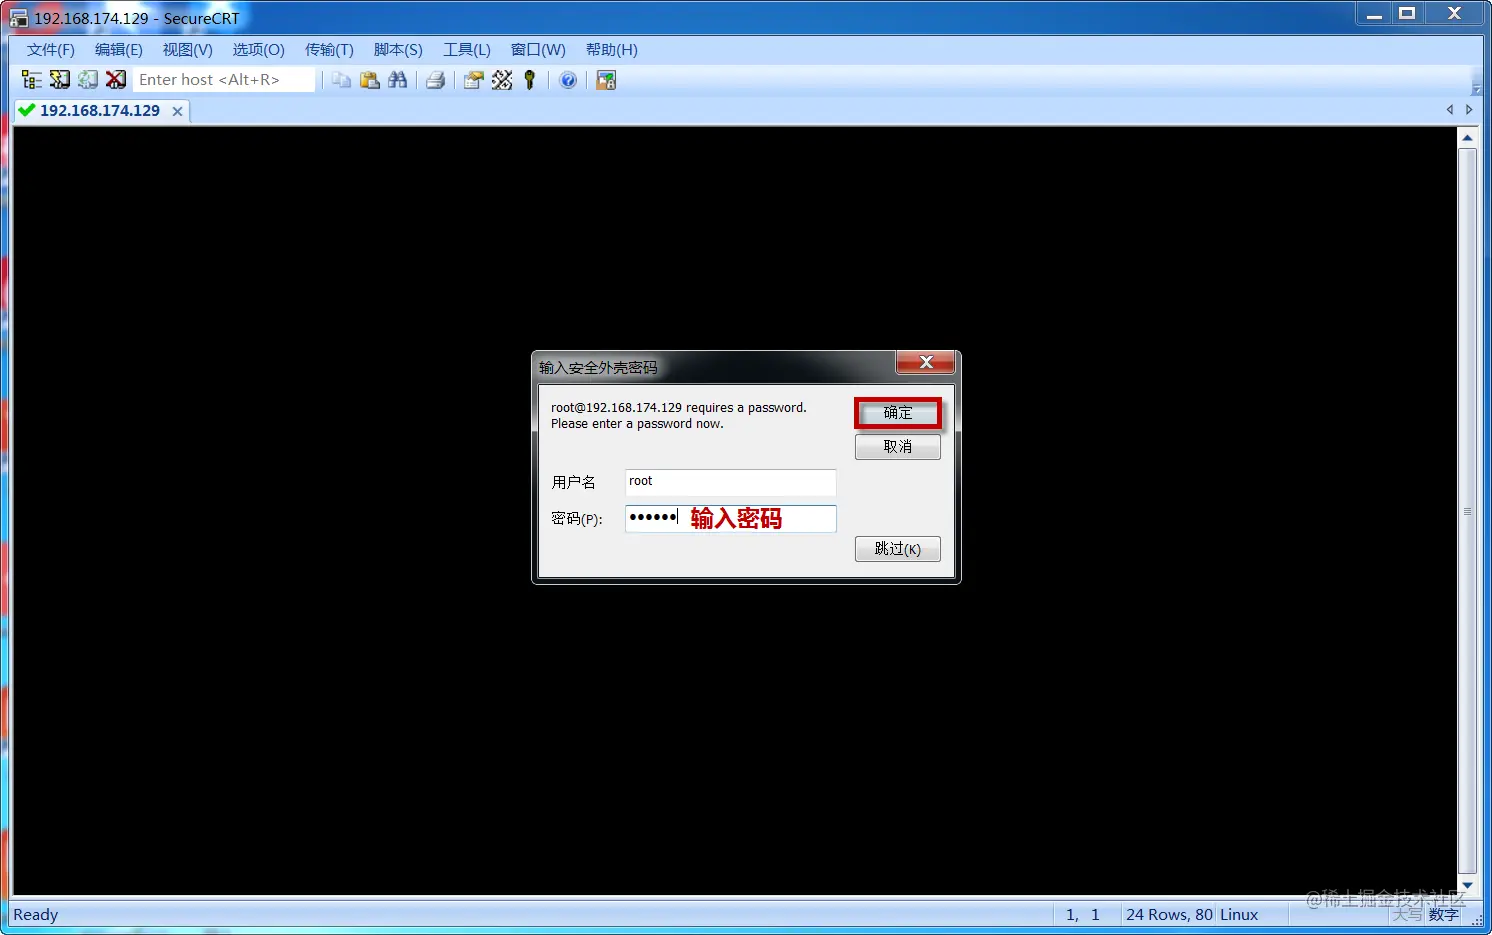Click the 'requires a password' dialog message
The image size is (1492, 935).
click(679, 416)
